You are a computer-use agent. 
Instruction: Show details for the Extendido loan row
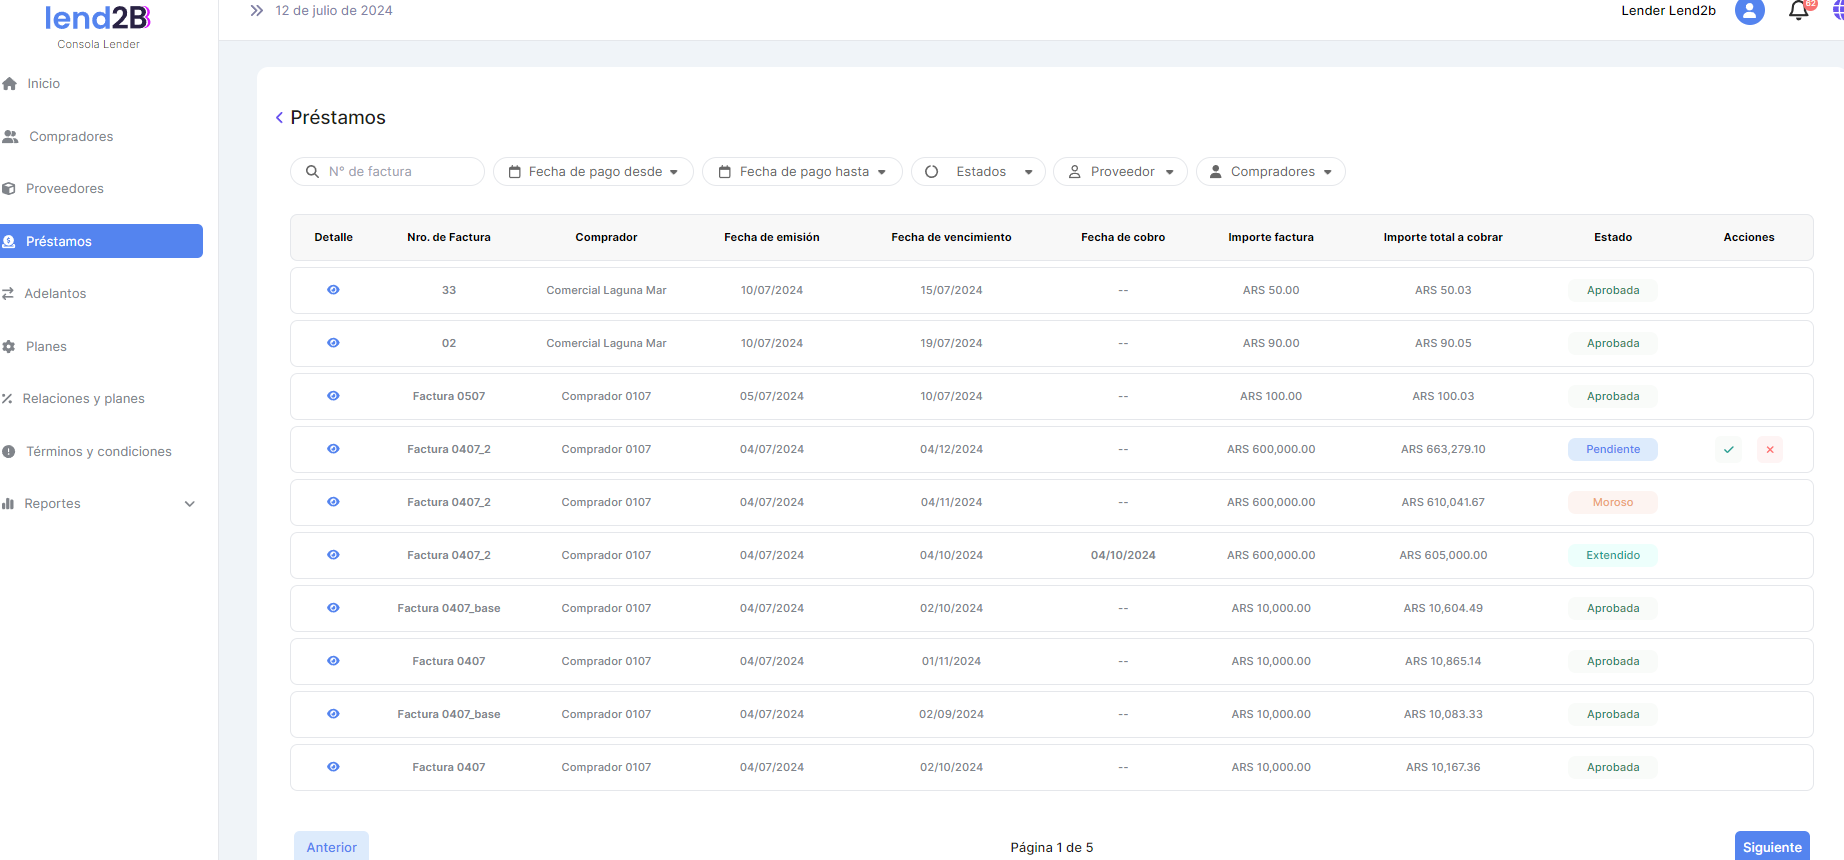pyautogui.click(x=333, y=555)
